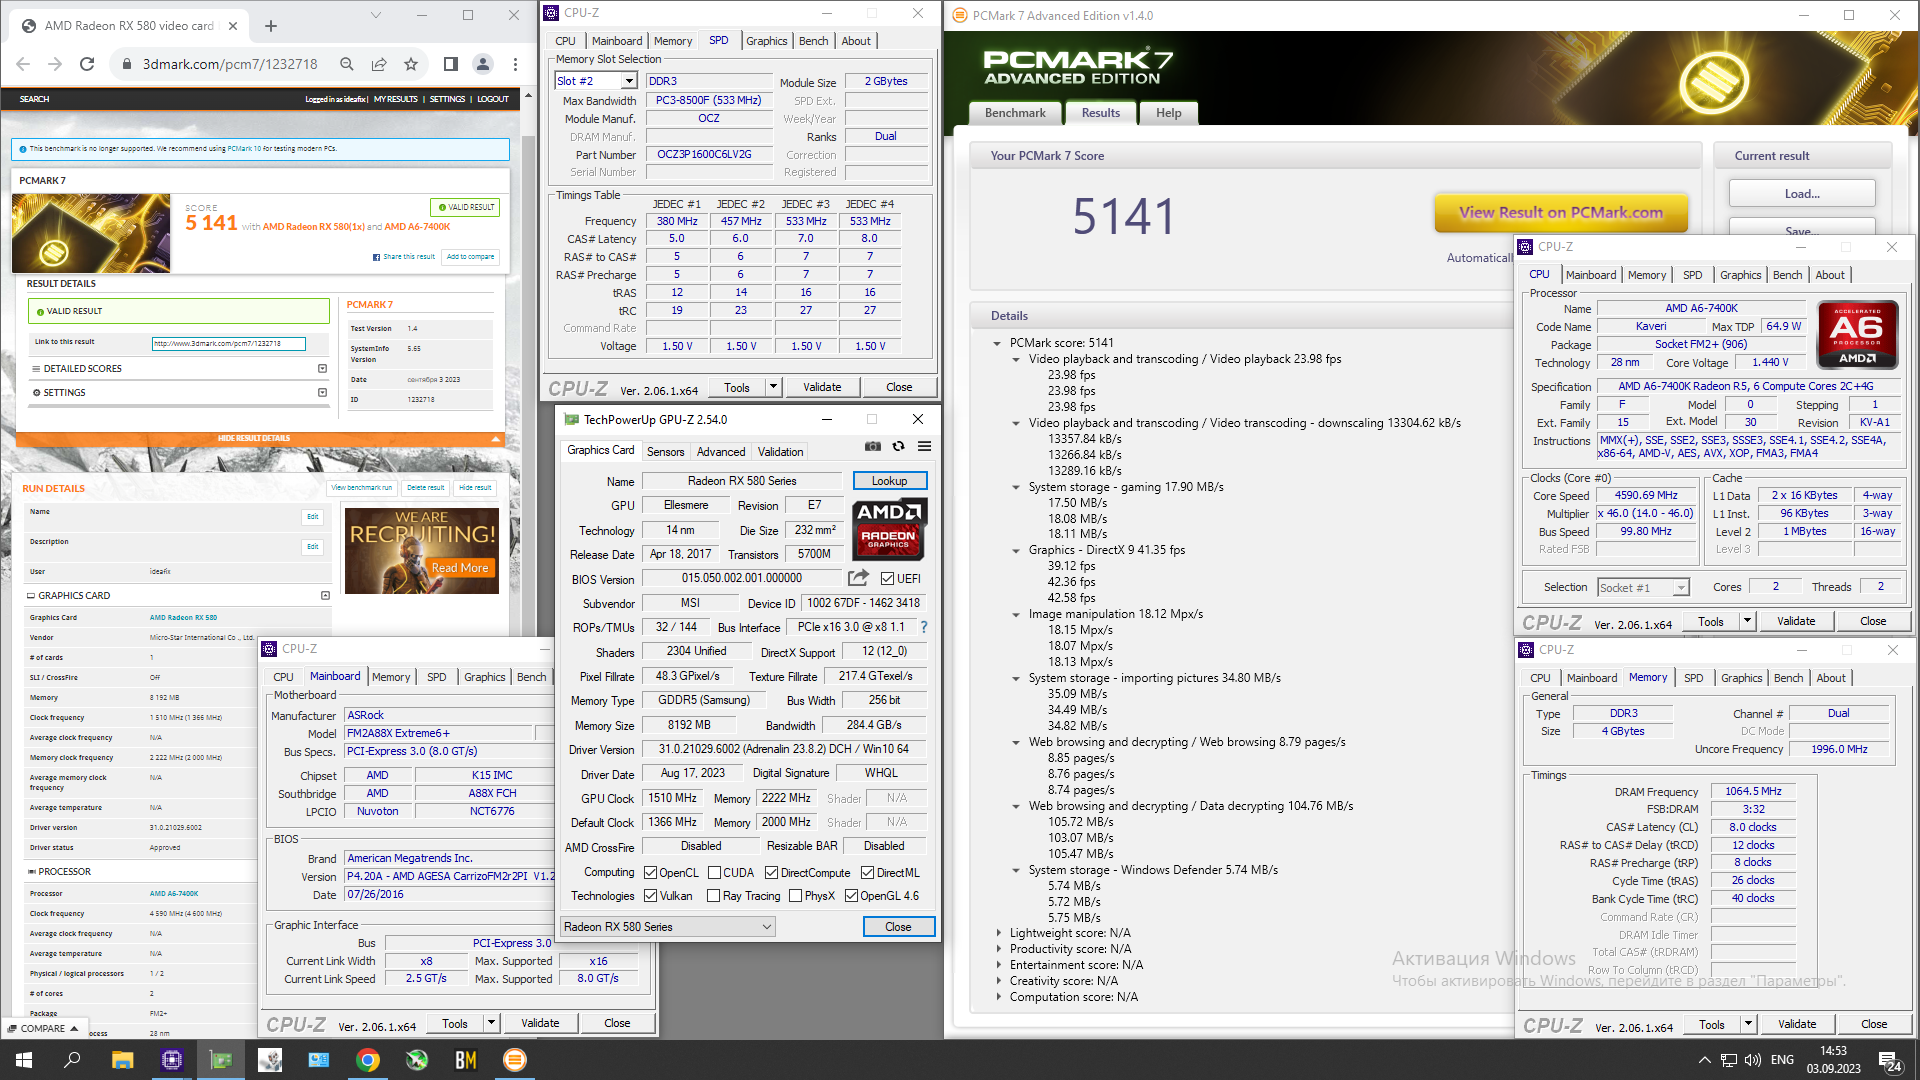Screen dimensions: 1920x1080
Task: Toggle the OpenGL 4.6 checkbox
Action: (851, 896)
